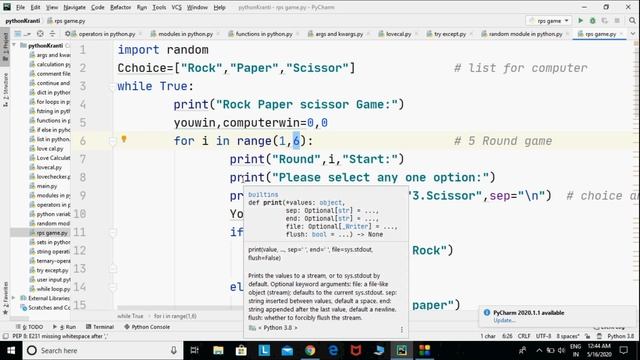Click the UTF-8 encoding status widget

[x=543, y=336]
